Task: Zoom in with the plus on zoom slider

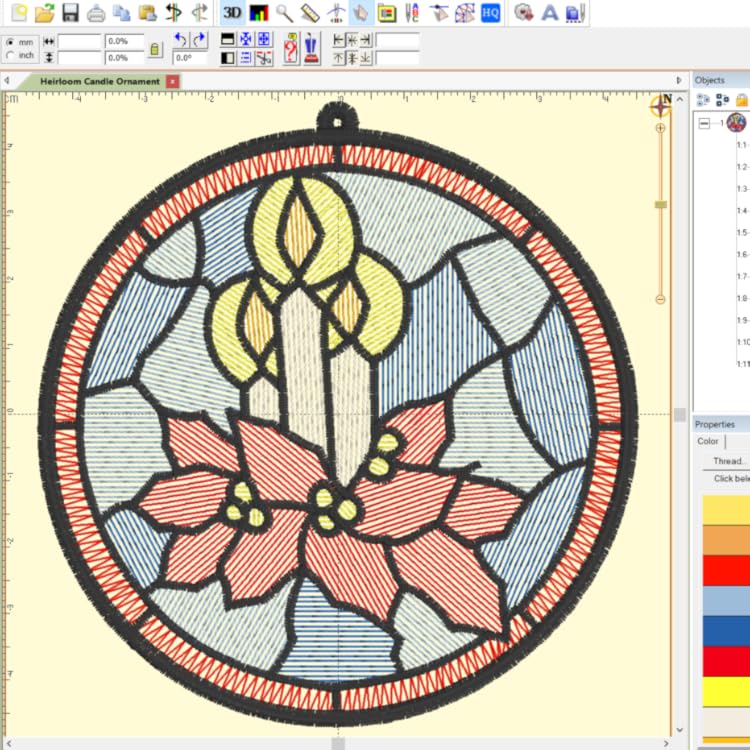Action: click(x=661, y=128)
